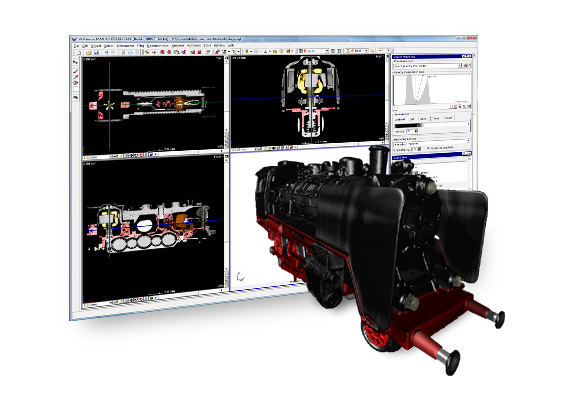Open the Window menu
Image resolution: width=570 pixels, height=404 pixels.
click(x=219, y=46)
